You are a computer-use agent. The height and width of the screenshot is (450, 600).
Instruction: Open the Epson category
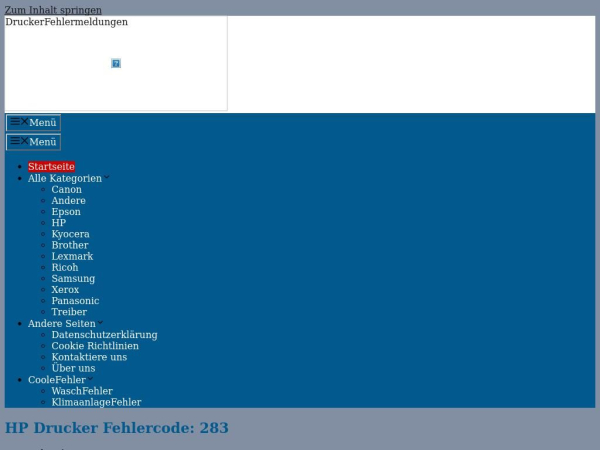pos(66,212)
